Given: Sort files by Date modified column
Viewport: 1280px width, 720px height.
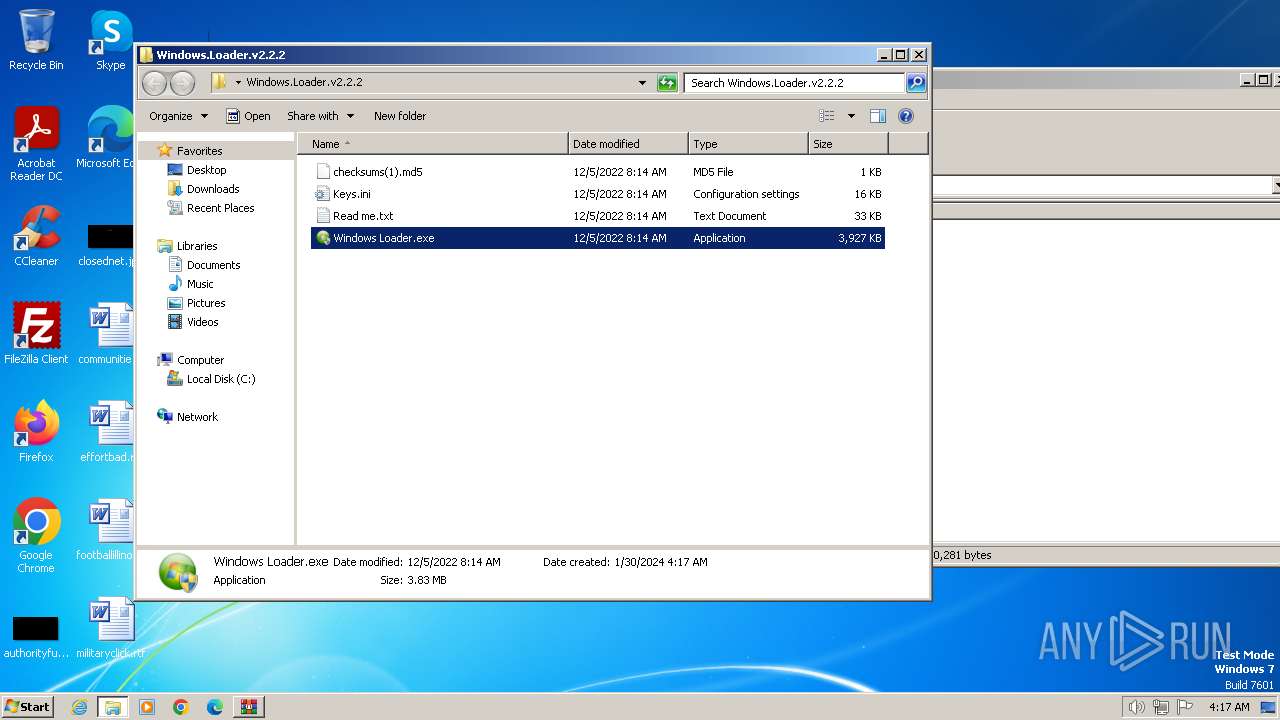Looking at the screenshot, I should (x=628, y=144).
